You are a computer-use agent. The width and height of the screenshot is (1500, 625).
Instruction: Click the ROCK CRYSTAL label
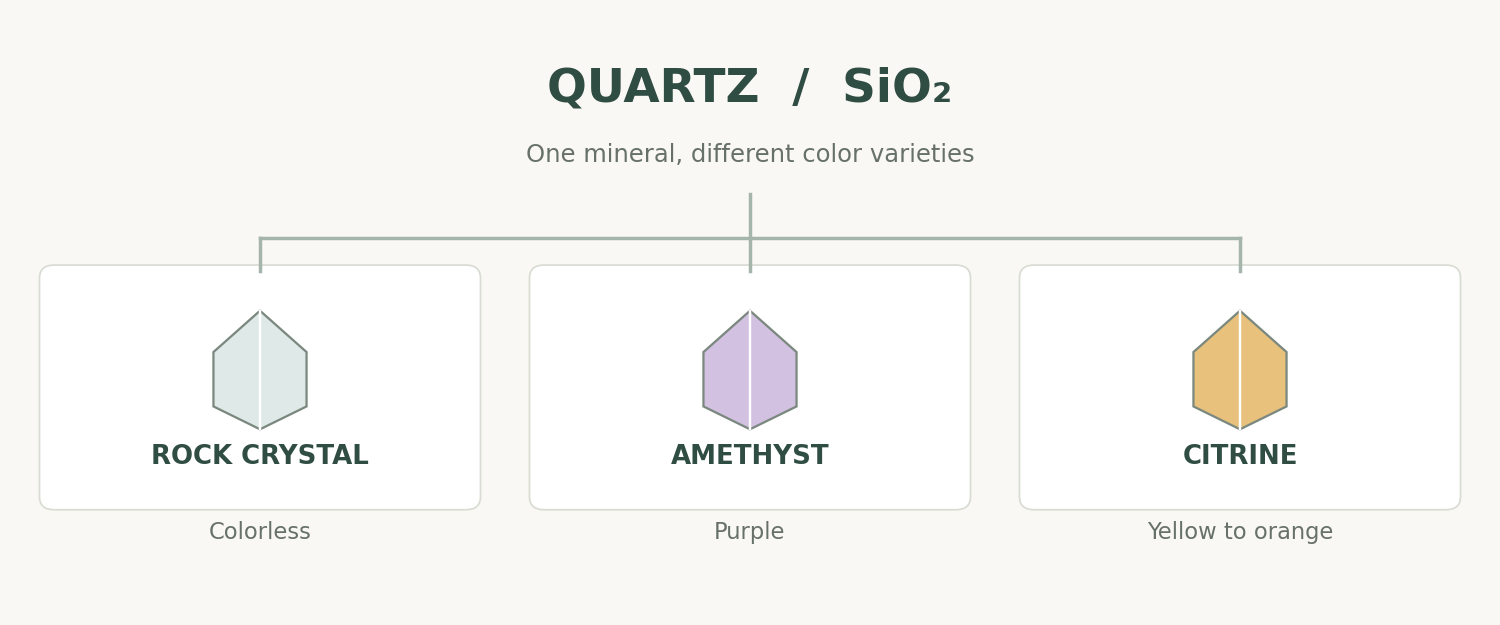pyautogui.click(x=260, y=456)
